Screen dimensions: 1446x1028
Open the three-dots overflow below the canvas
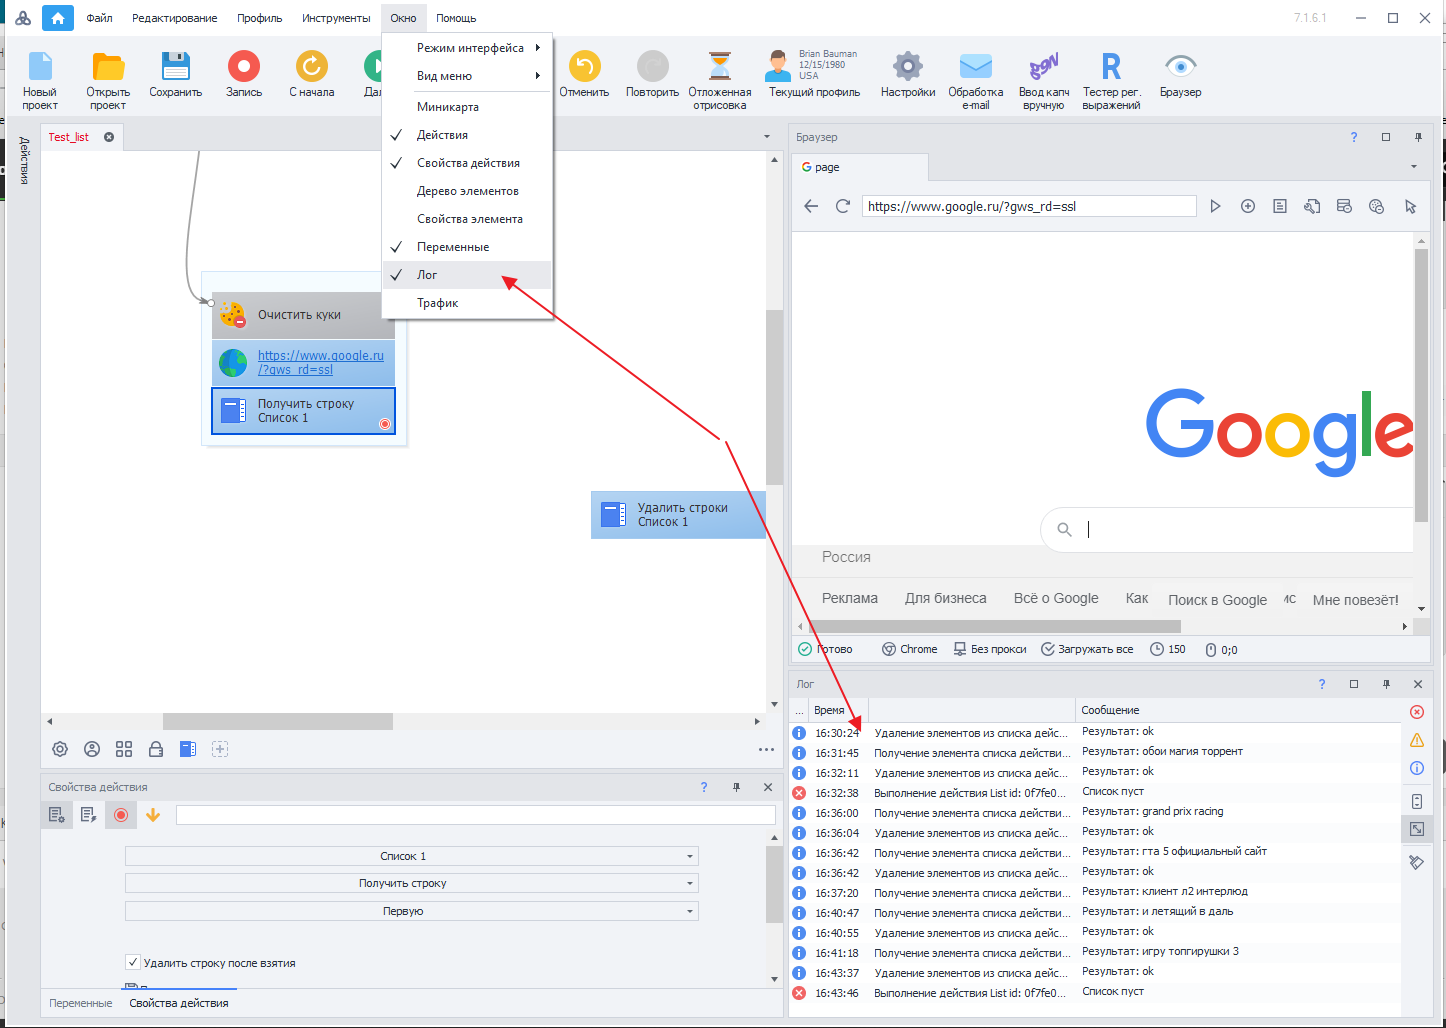pos(766,749)
